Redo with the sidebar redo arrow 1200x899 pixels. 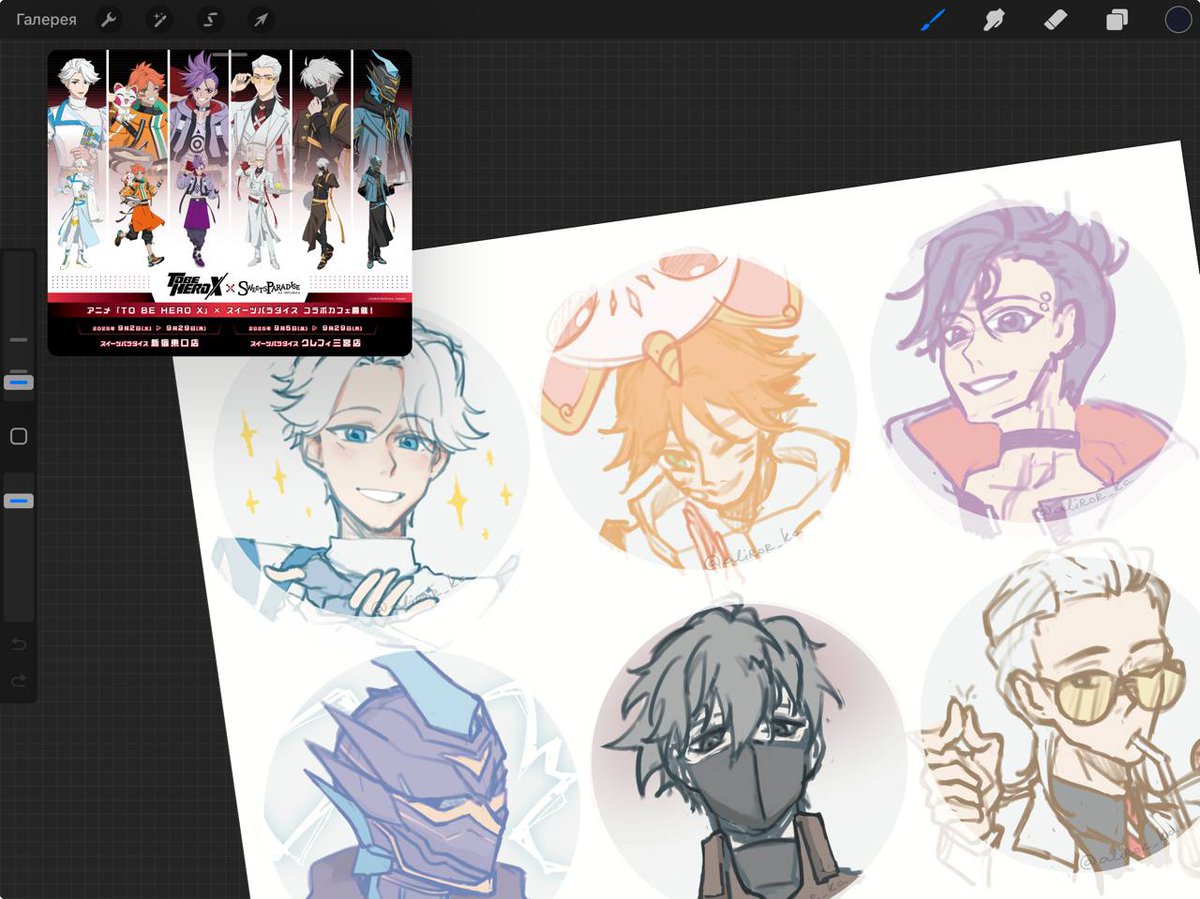pyautogui.click(x=18, y=681)
